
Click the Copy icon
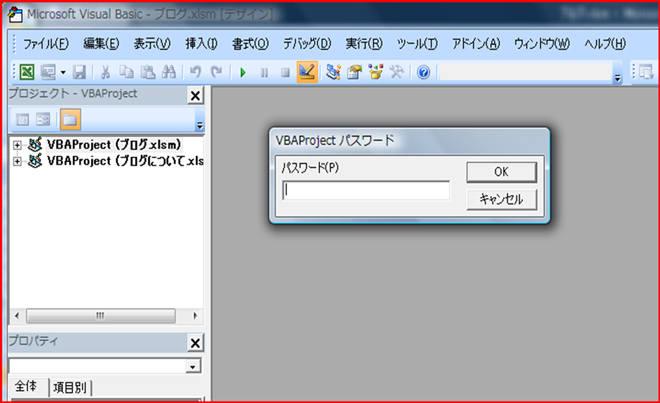tap(126, 72)
